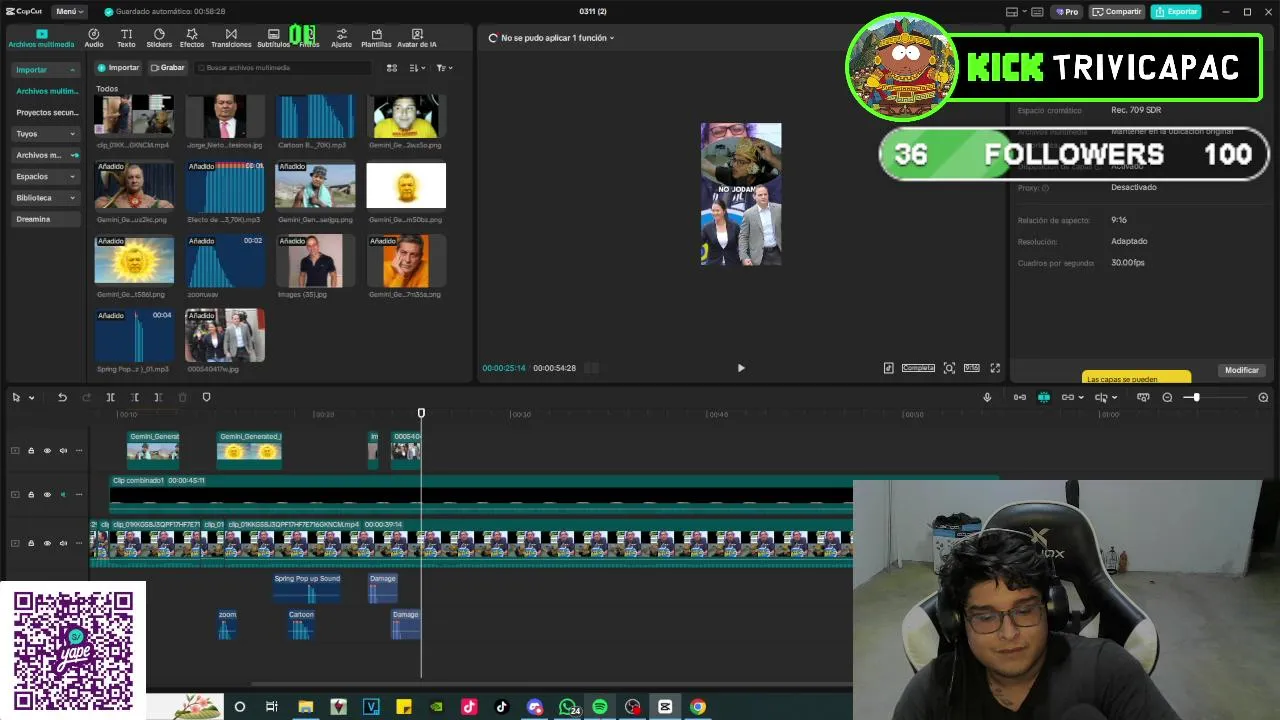Click the trim left side tool
The image size is (1280, 720).
pyautogui.click(x=134, y=397)
